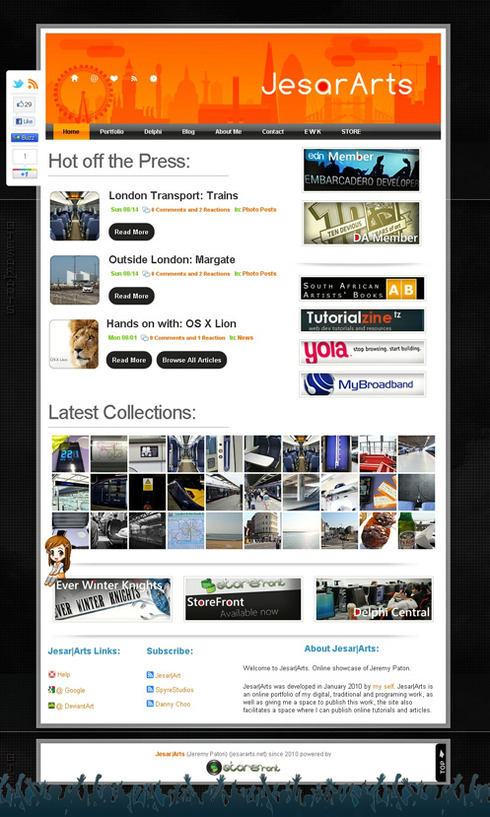Select the STORE menu item
The width and height of the screenshot is (490, 817).
click(x=351, y=132)
